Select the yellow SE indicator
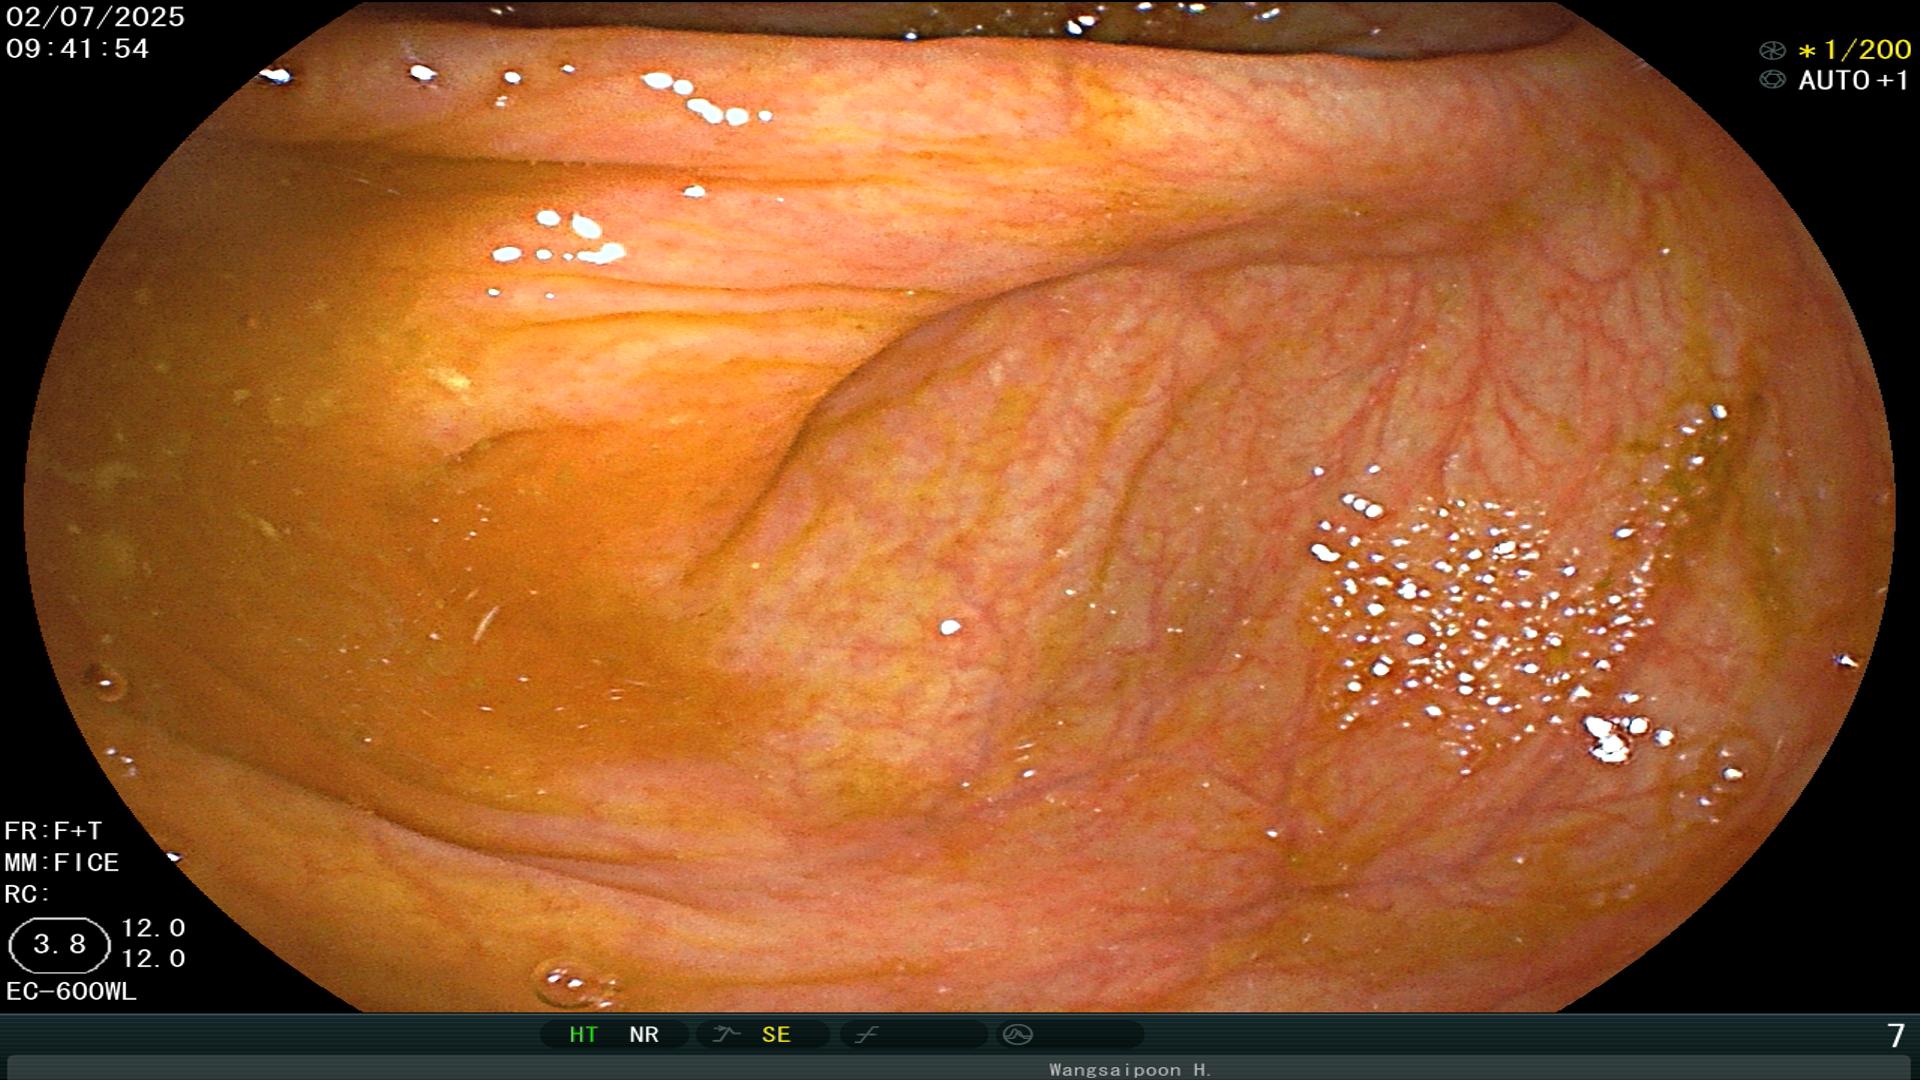Viewport: 1920px width, 1080px height. click(x=776, y=1034)
